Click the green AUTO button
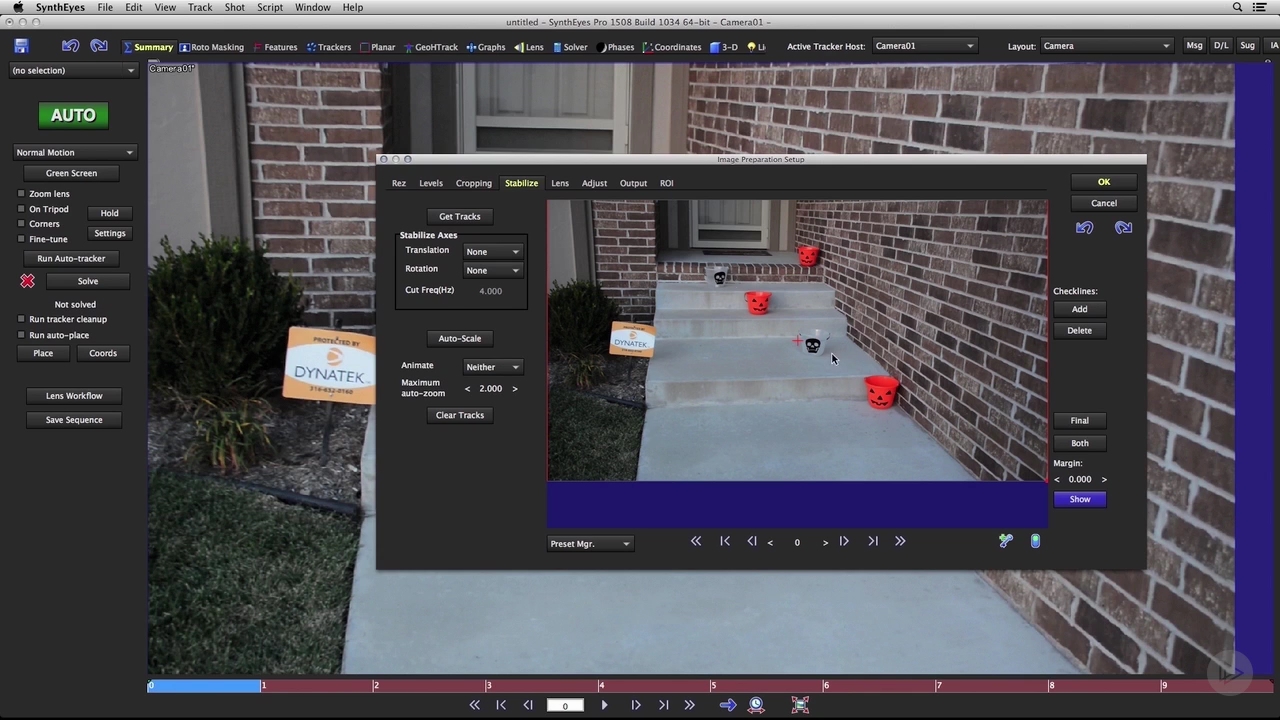 pos(73,115)
